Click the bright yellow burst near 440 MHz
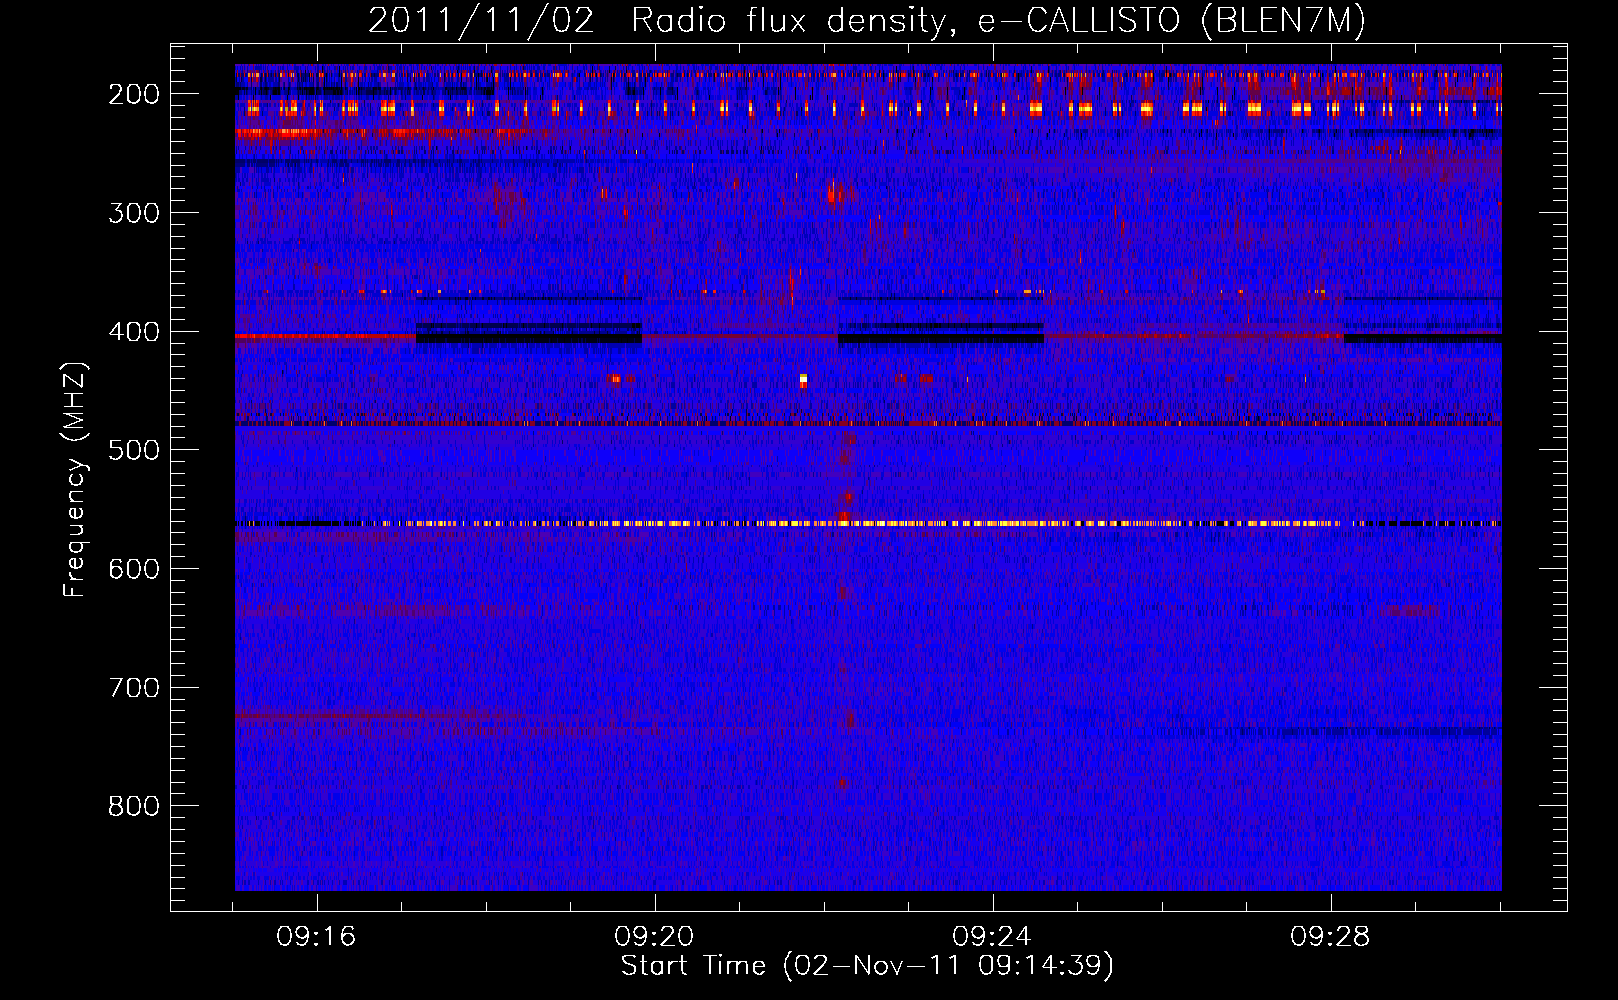This screenshot has height=1000, width=1618. pos(803,380)
